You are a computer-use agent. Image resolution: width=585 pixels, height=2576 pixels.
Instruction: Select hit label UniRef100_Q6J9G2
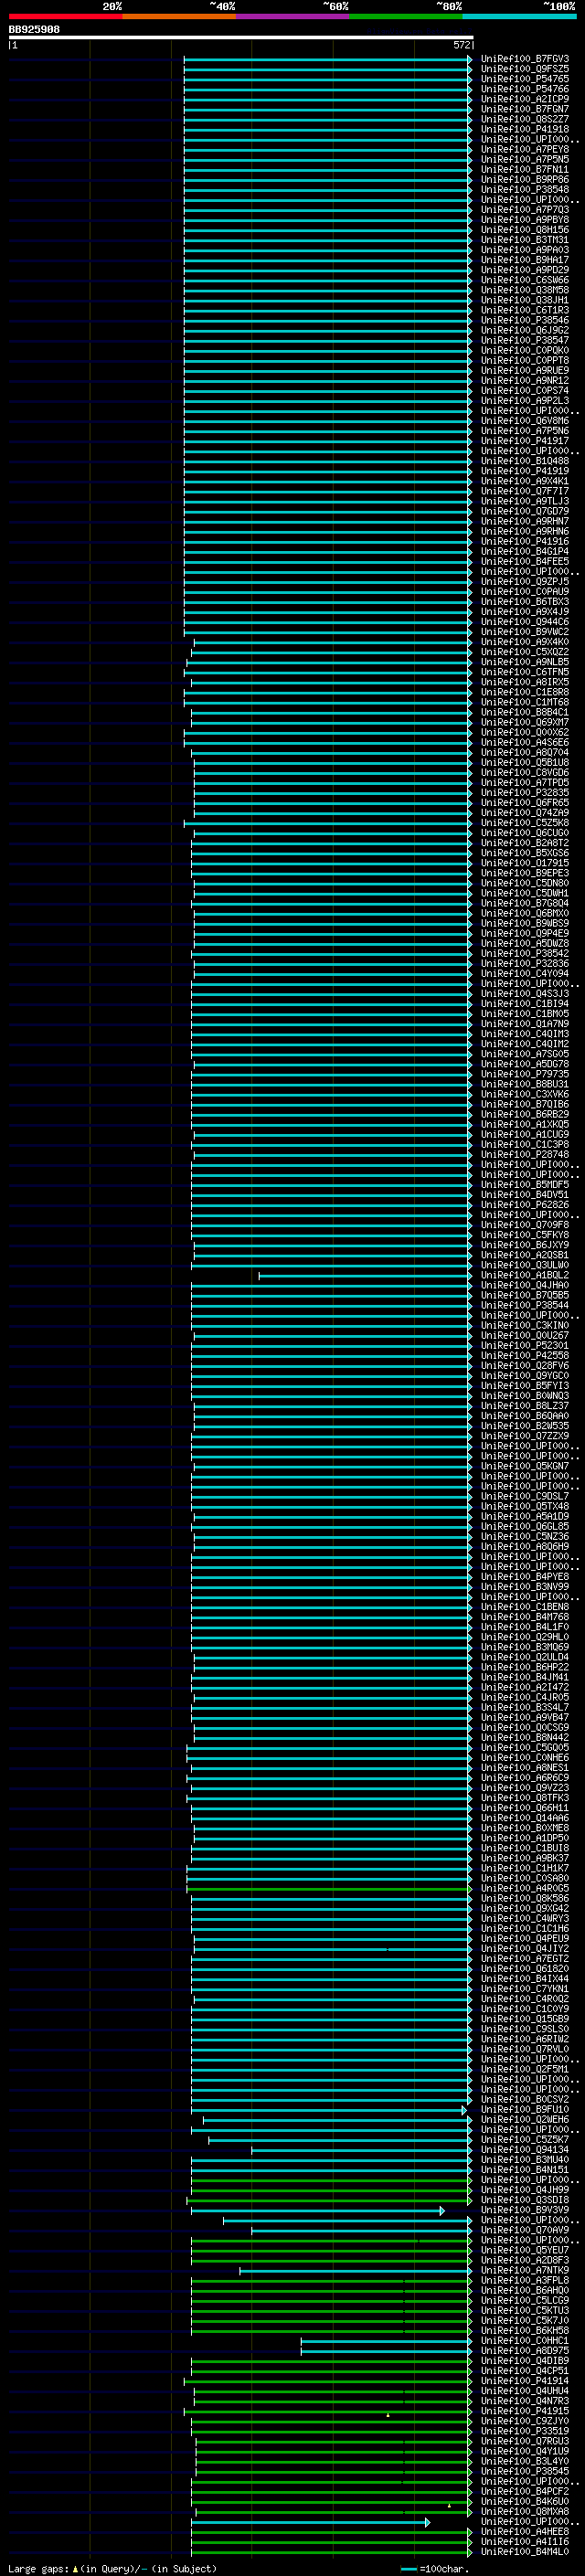tap(525, 330)
